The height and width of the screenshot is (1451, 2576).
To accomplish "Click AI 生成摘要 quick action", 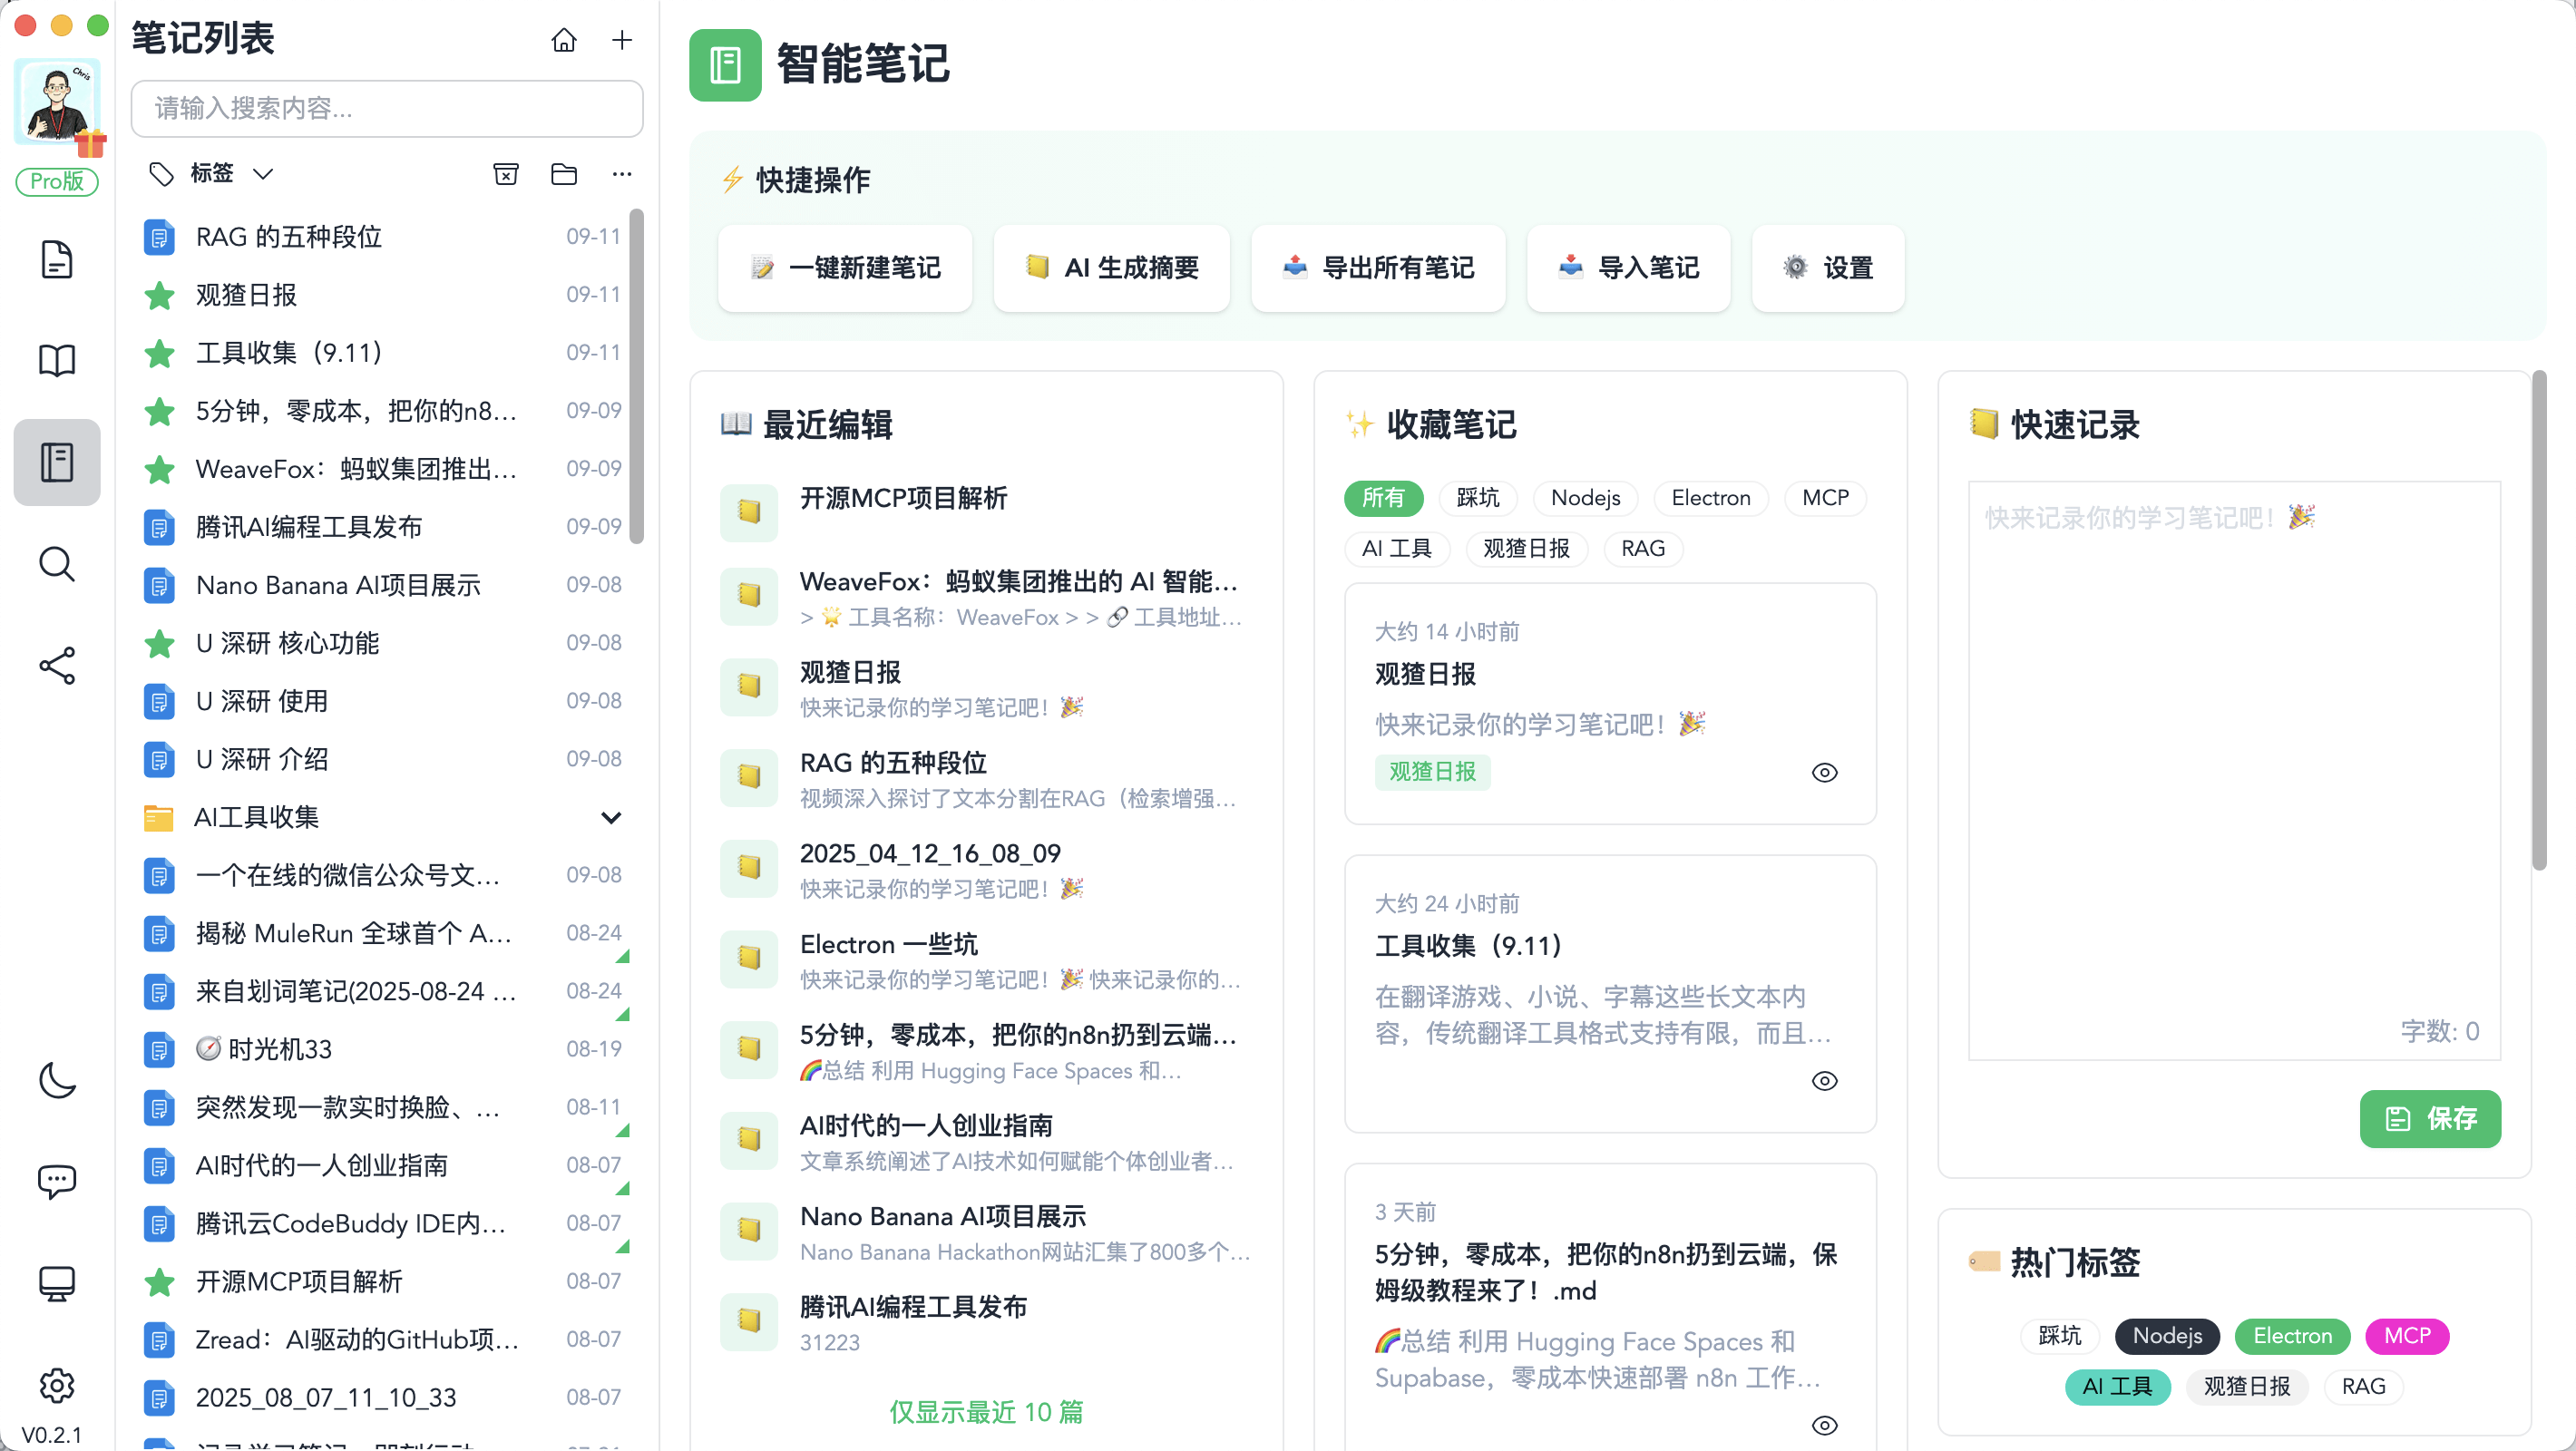I will 1112,268.
